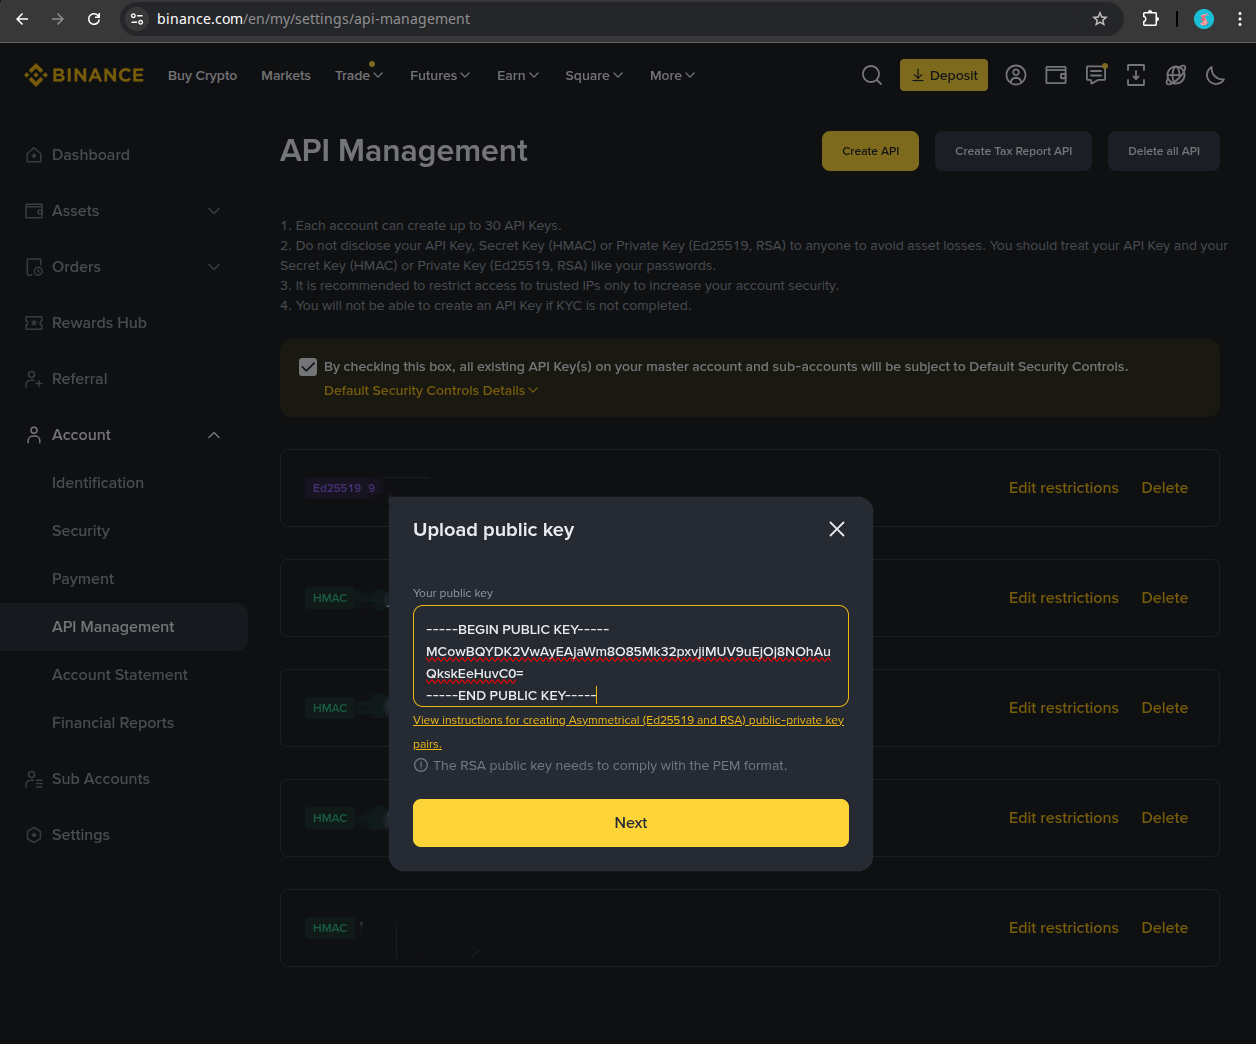The width and height of the screenshot is (1256, 1044).
Task: Open the Square dropdown menu
Action: click(594, 75)
